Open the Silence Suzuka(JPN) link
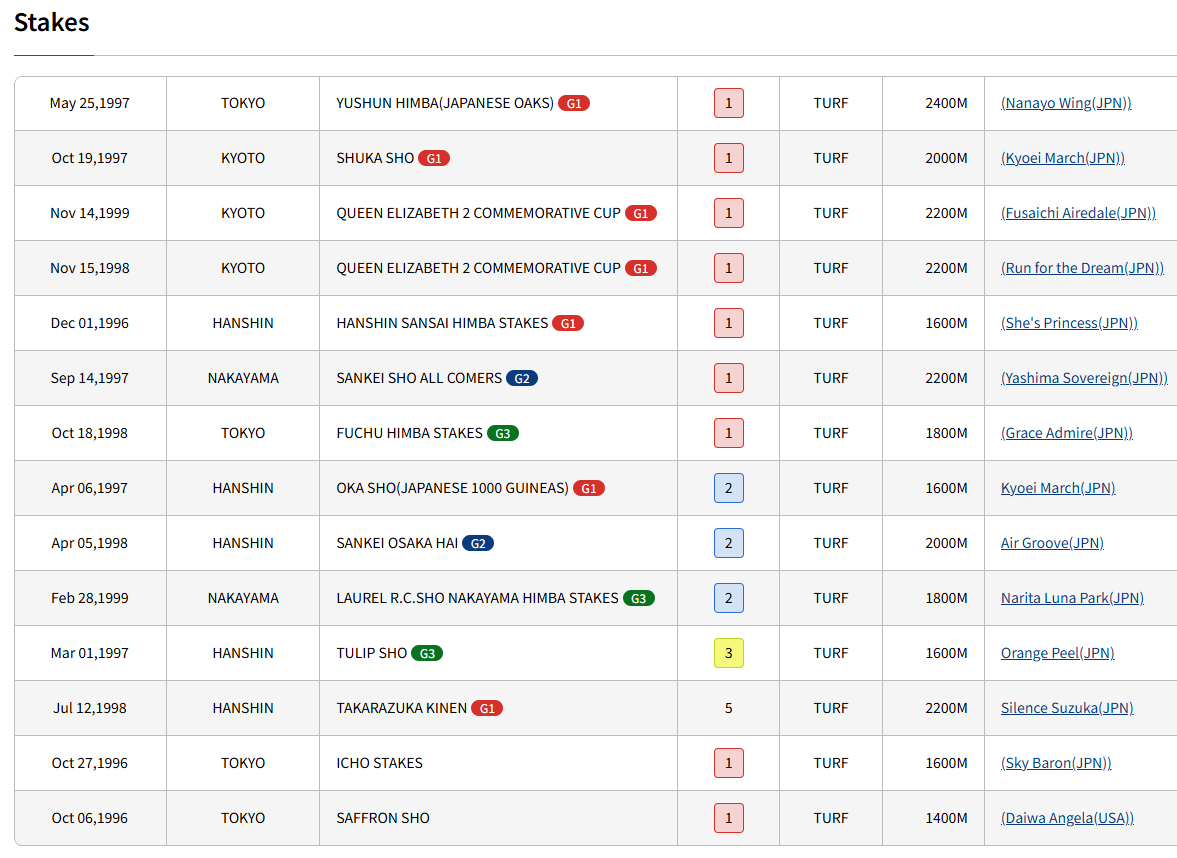Image resolution: width=1177 pixels, height=858 pixels. click(x=1067, y=708)
